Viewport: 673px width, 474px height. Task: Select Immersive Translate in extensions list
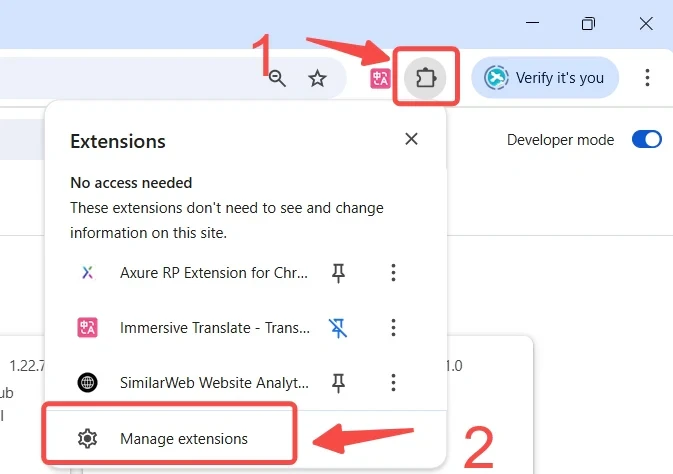click(x=214, y=327)
